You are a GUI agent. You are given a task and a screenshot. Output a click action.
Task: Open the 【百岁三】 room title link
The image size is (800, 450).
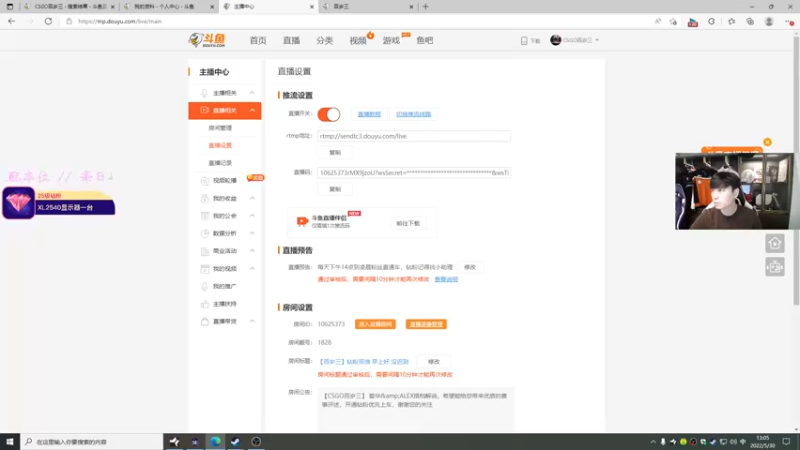[x=364, y=362]
